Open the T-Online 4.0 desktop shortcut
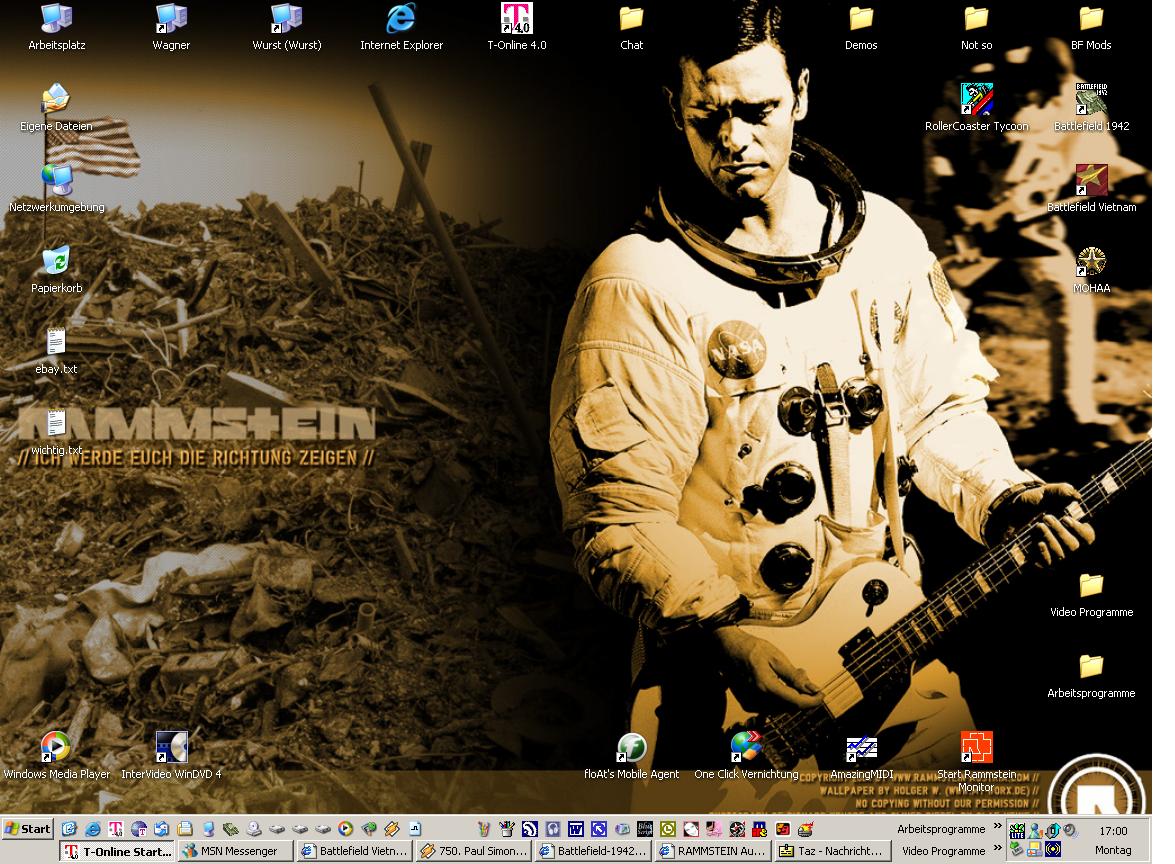This screenshot has width=1175, height=864. coord(516,27)
